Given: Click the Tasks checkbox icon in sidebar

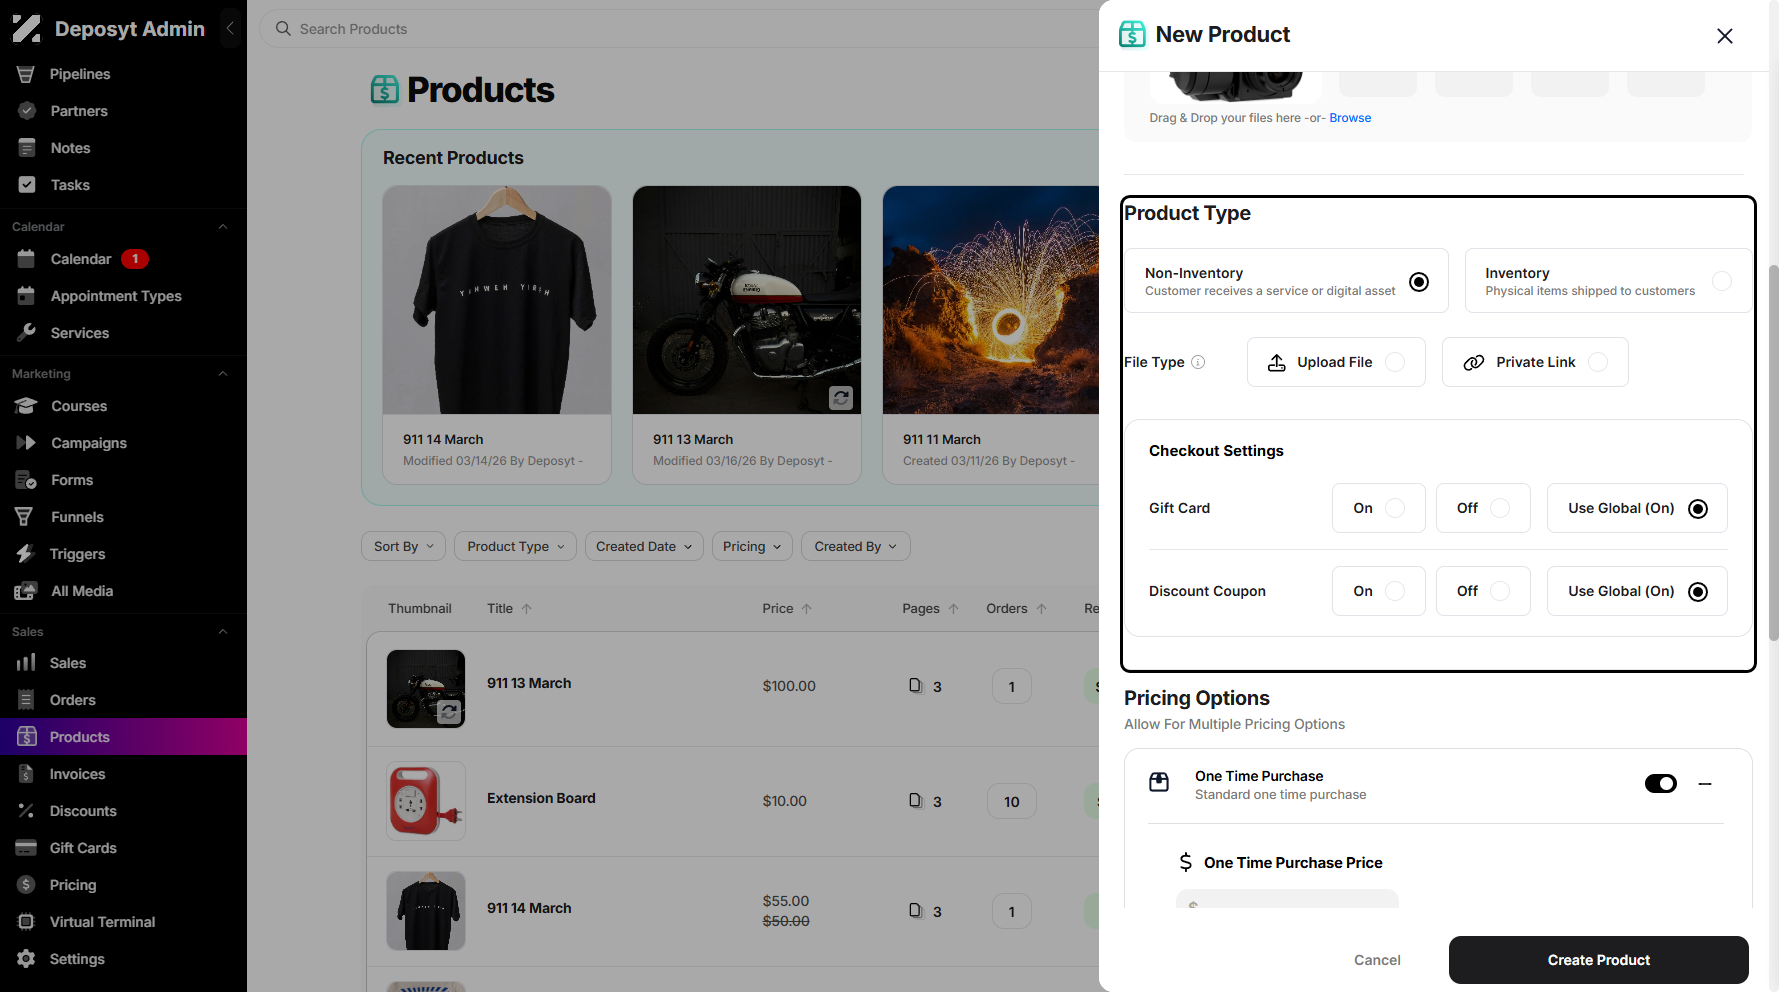Looking at the screenshot, I should coord(27,185).
